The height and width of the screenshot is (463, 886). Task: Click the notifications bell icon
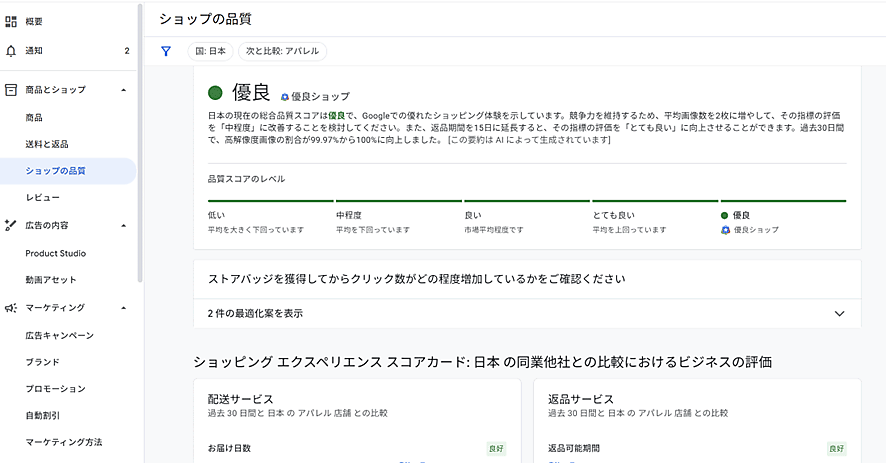pyautogui.click(x=11, y=51)
